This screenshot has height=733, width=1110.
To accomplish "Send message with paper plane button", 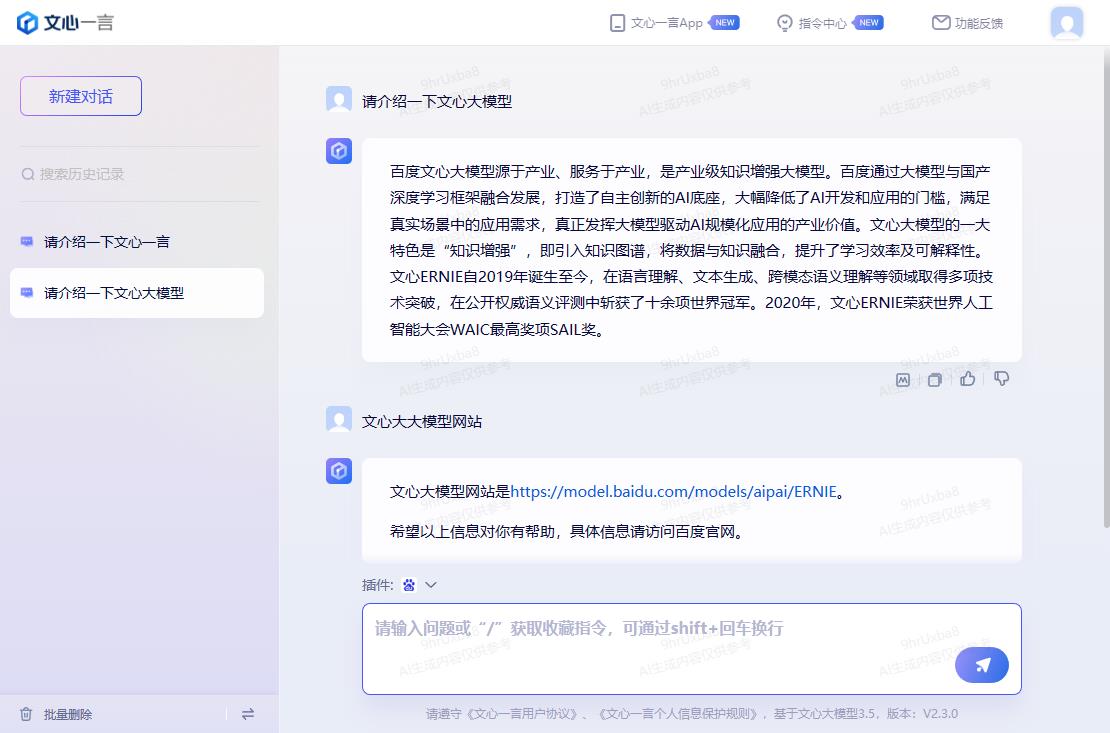I will click(x=981, y=665).
